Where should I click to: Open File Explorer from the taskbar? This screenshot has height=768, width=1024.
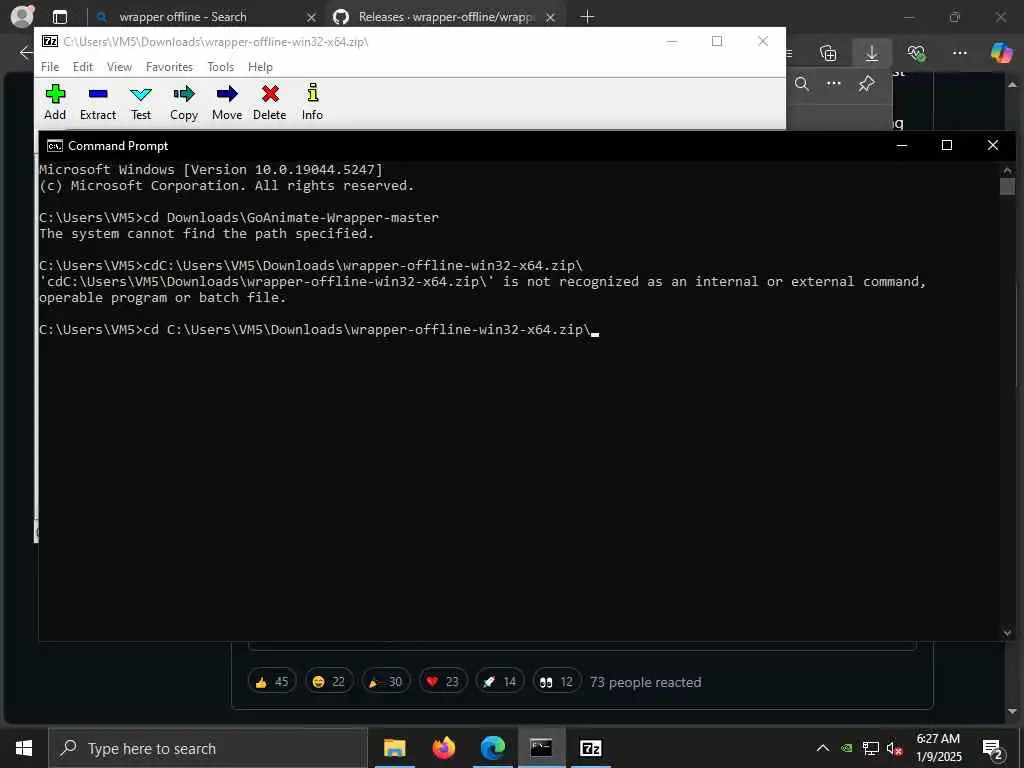[x=394, y=748]
